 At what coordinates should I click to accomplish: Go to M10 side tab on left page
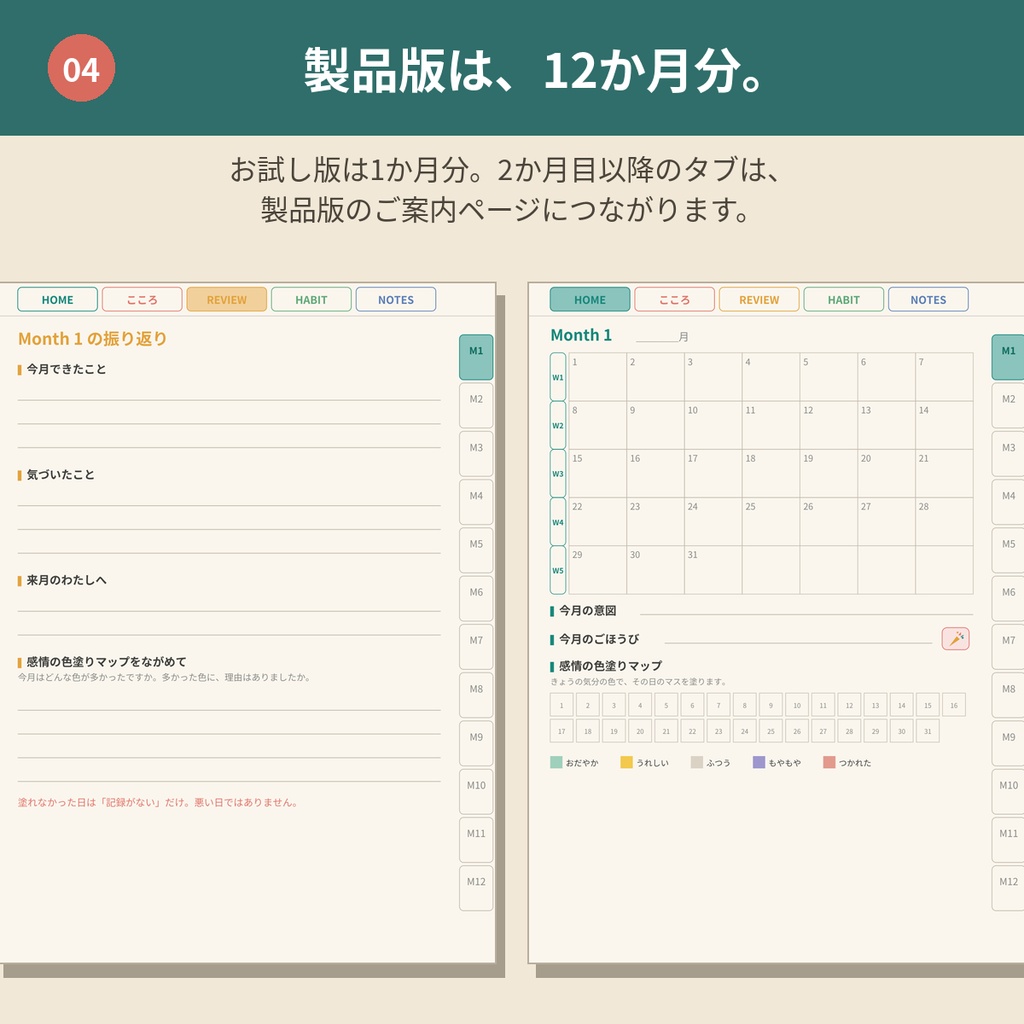click(476, 792)
